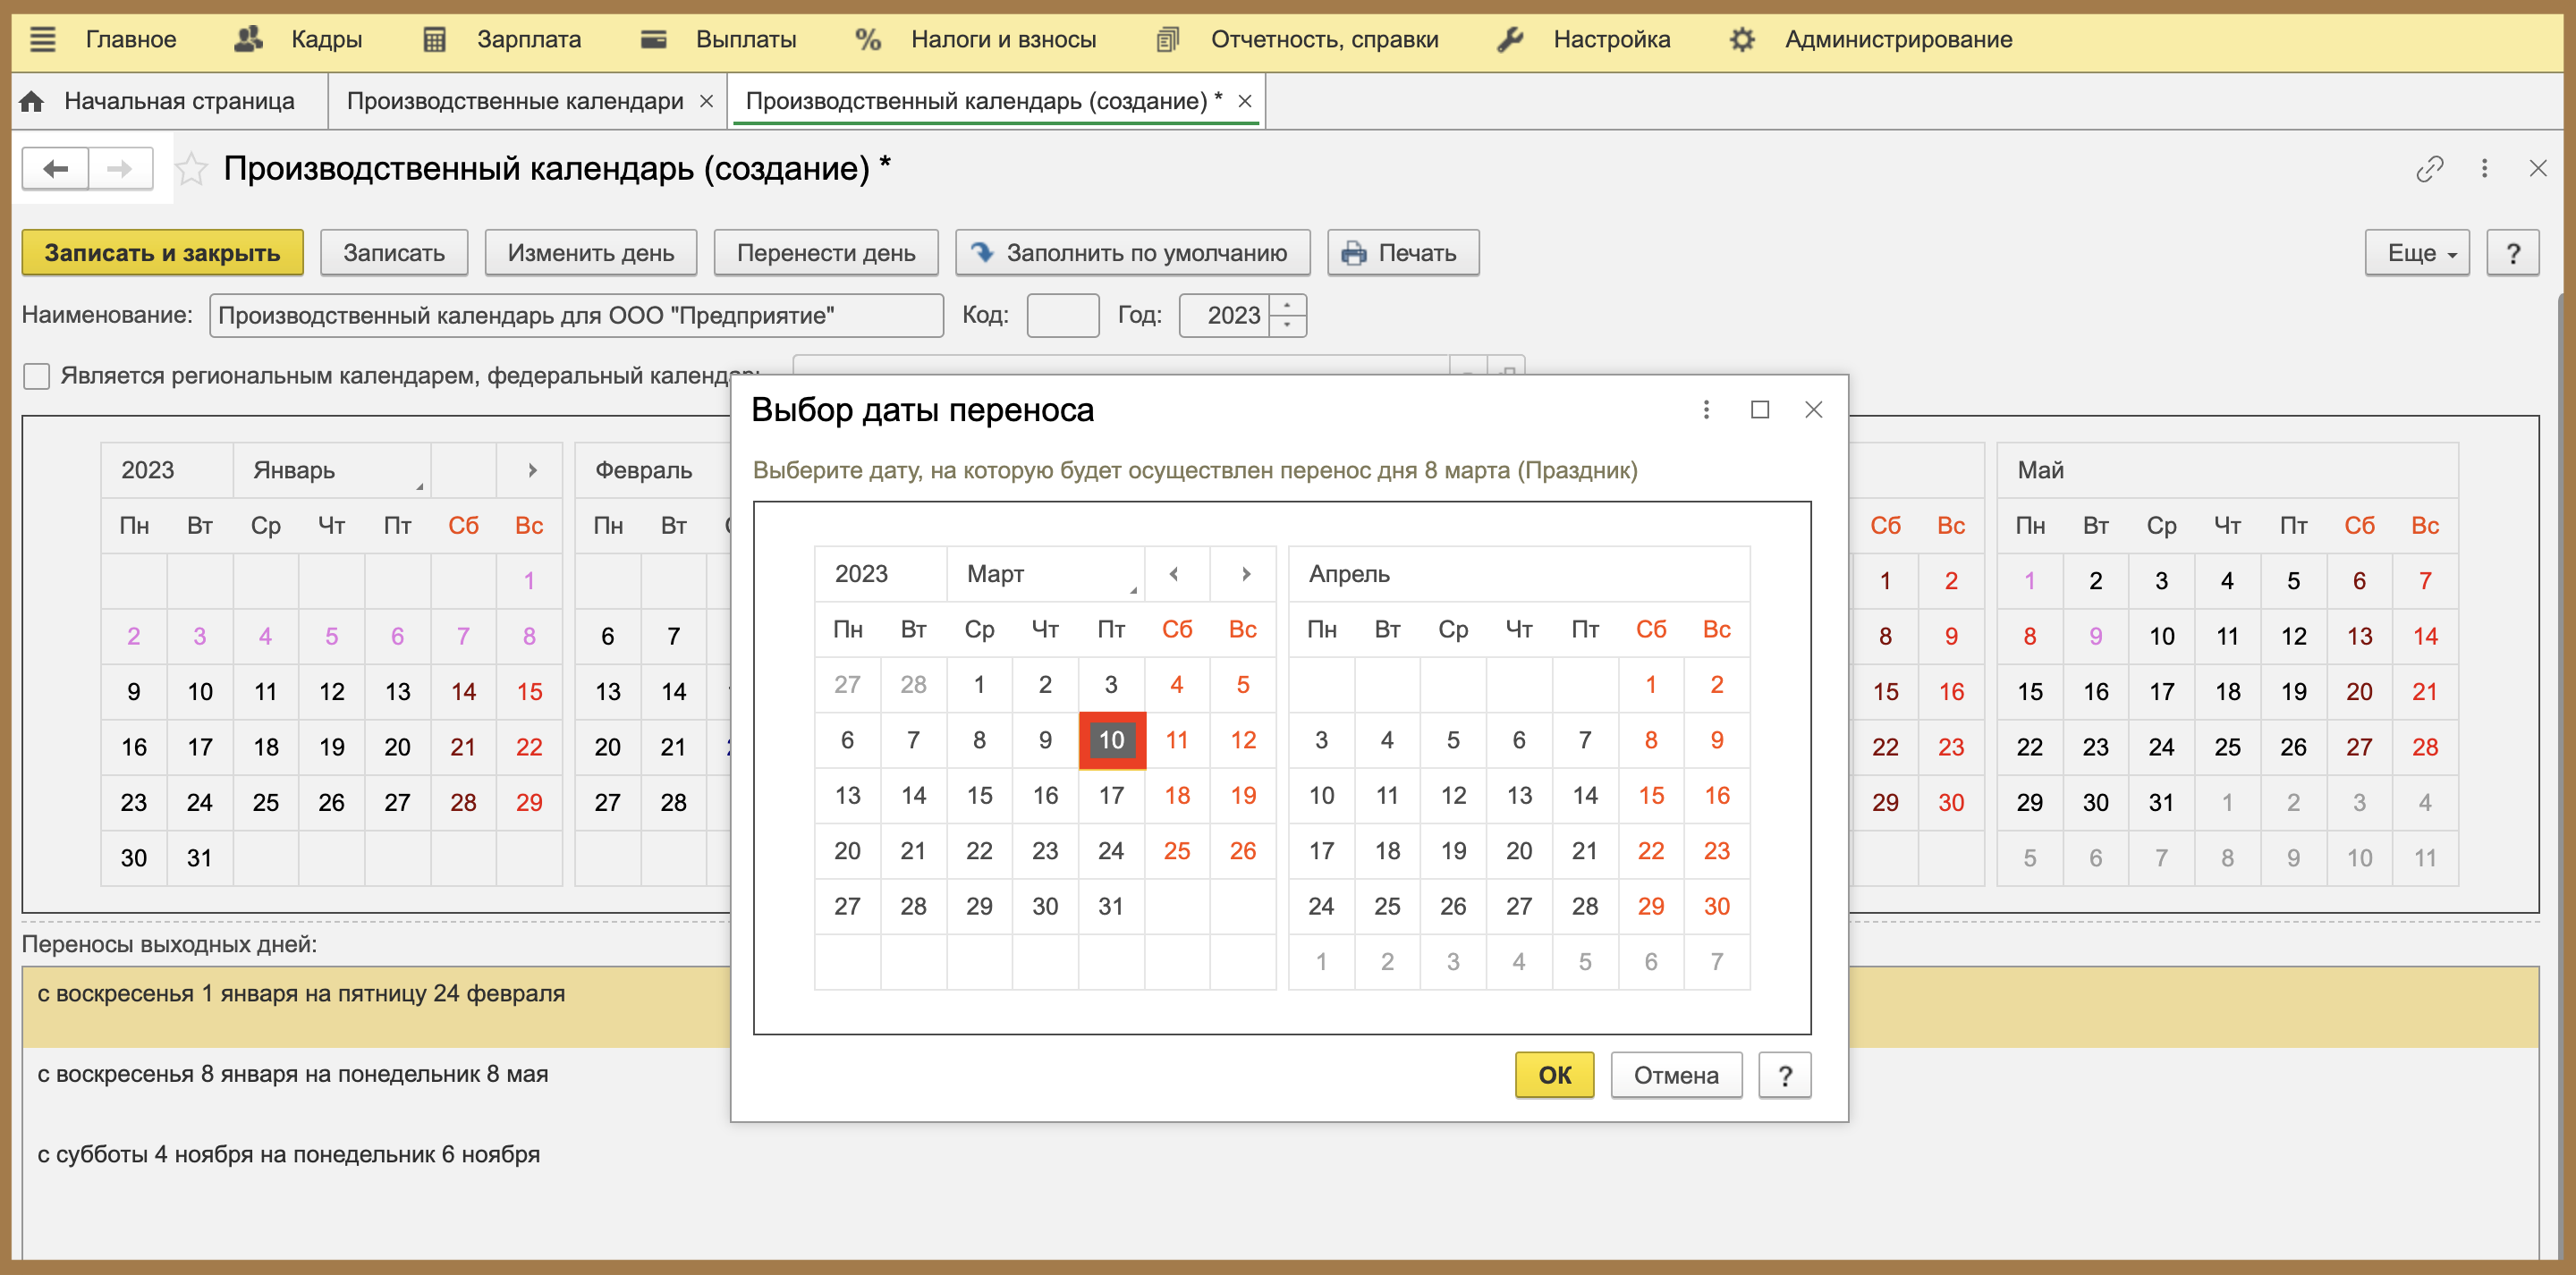Select the row '8 января на понедельник 8 мая'
The width and height of the screenshot is (2576, 1275).
click(x=1280, y=1087)
